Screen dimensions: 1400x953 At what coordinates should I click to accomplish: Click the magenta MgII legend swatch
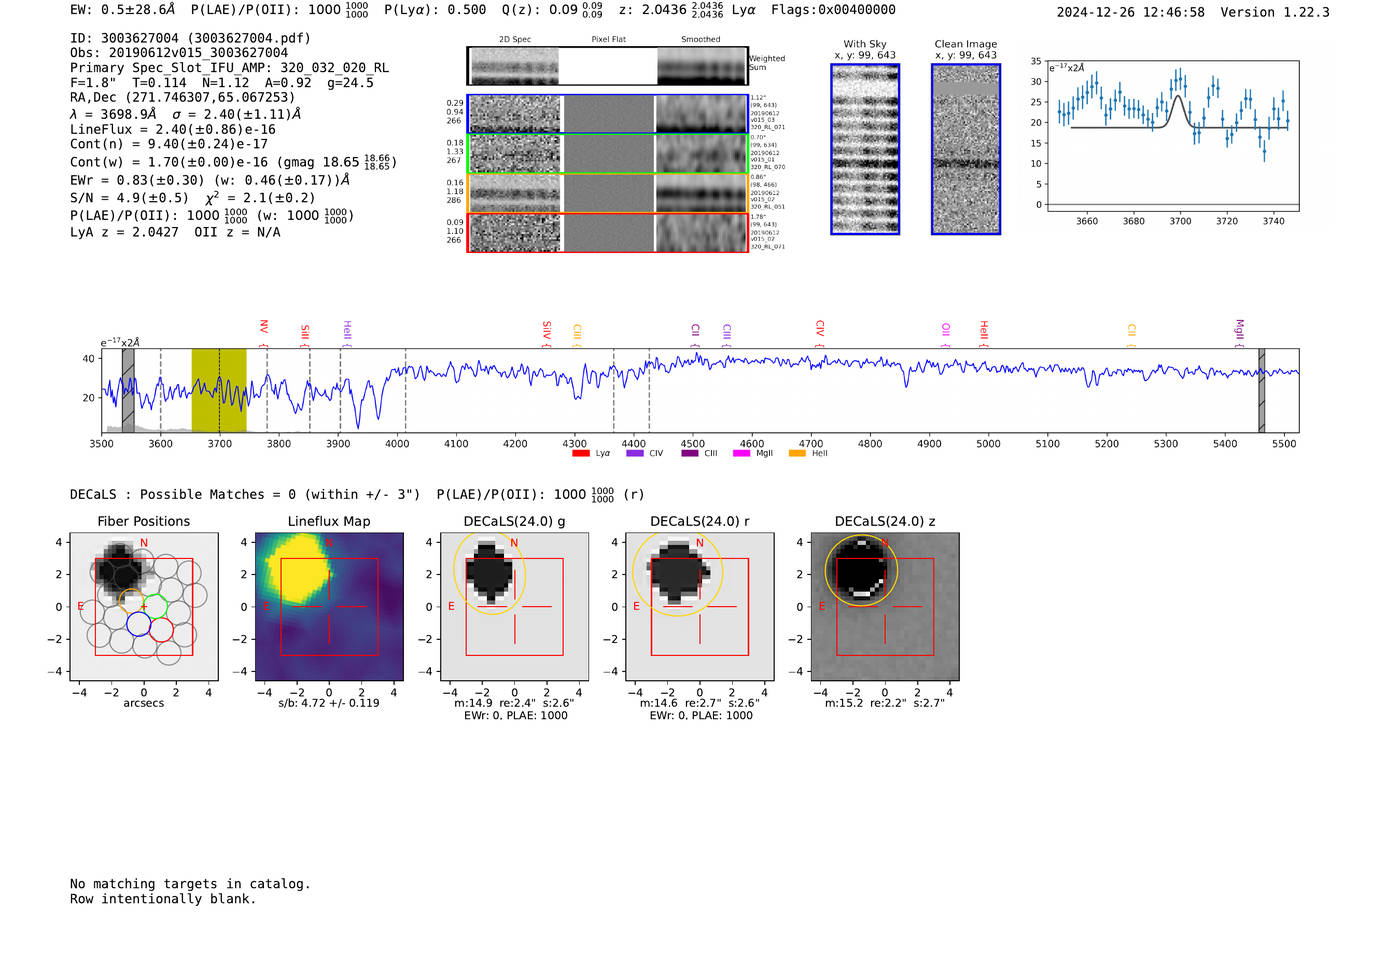(x=741, y=453)
